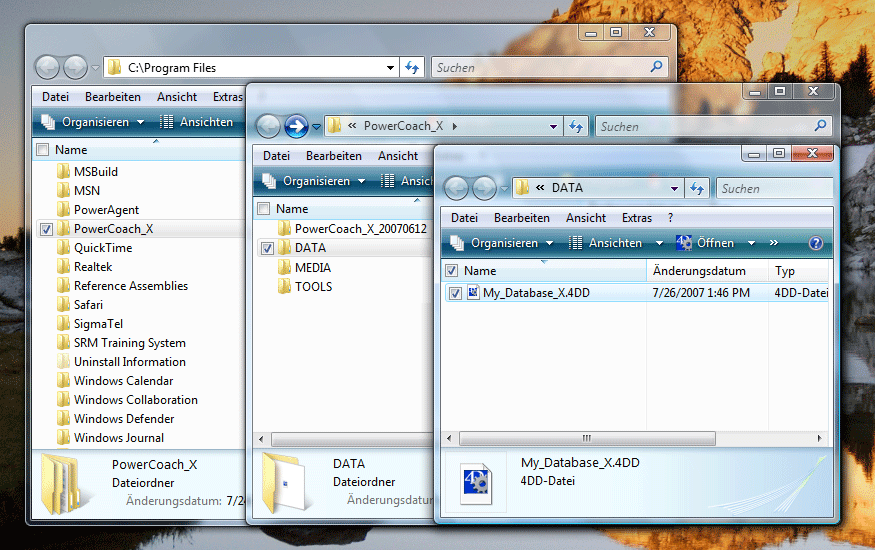Screen dimensions: 875x550
Task: Open the PowerCoach_X address bar dropdown
Action: (x=554, y=127)
